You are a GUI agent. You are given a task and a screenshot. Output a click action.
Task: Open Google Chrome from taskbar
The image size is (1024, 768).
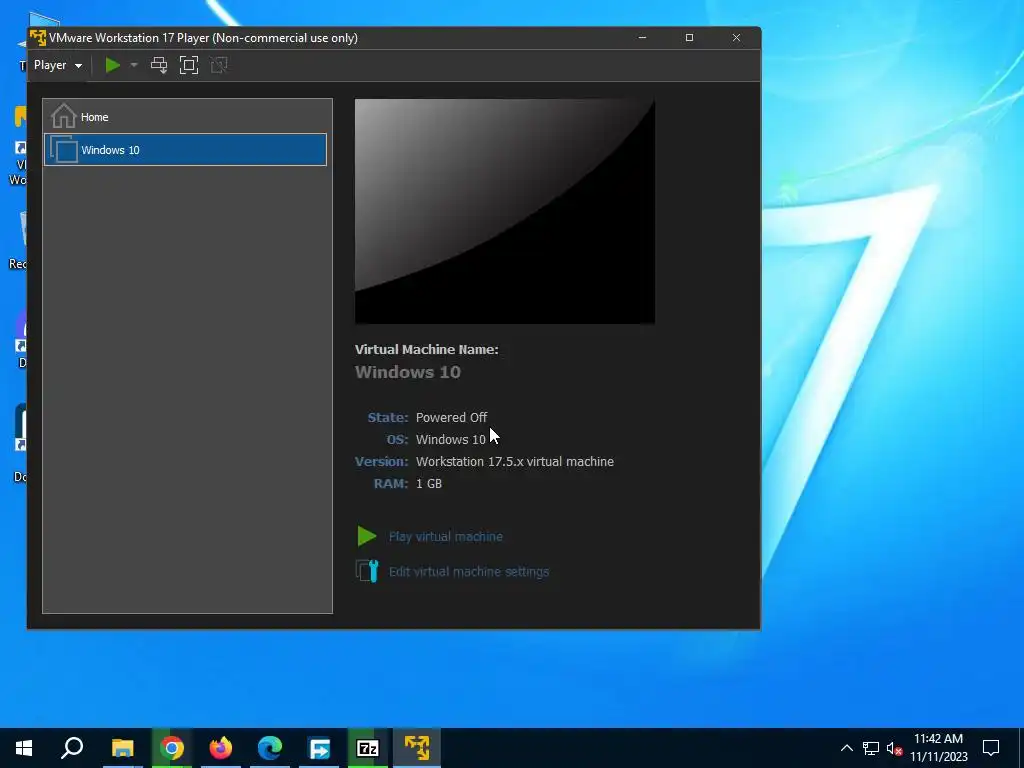point(172,748)
